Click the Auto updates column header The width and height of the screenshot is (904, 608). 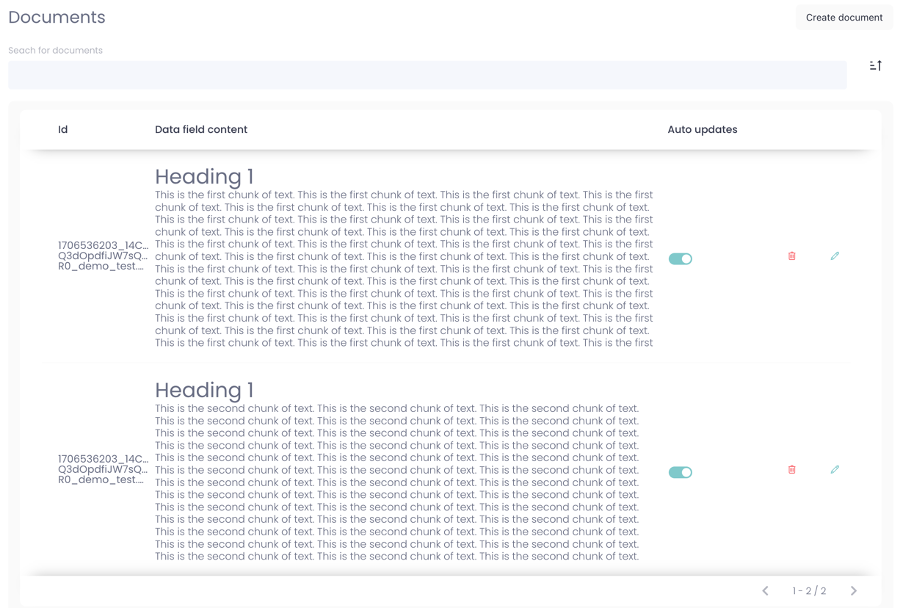tap(702, 129)
